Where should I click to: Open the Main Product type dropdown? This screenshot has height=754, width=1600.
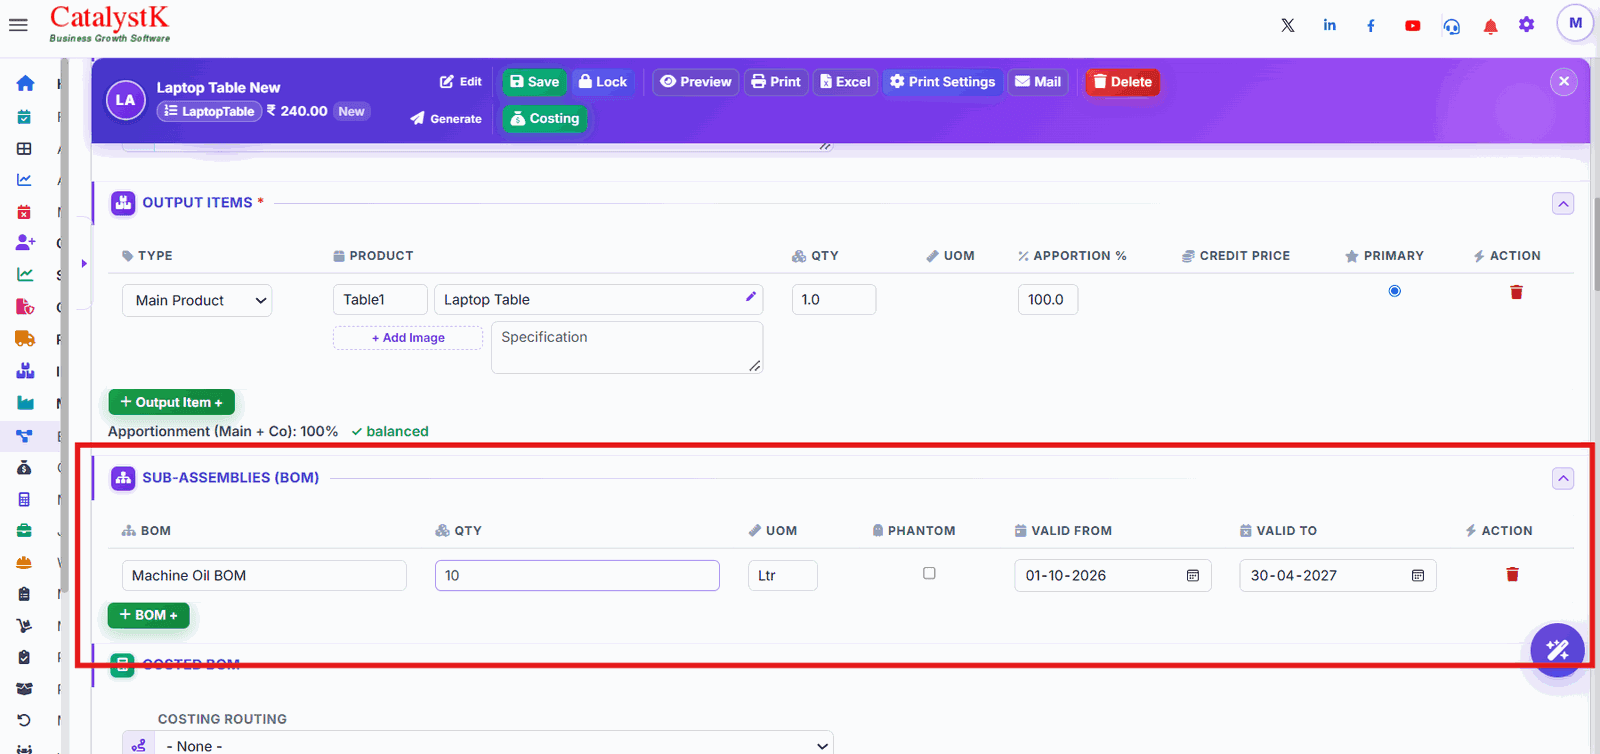click(197, 300)
